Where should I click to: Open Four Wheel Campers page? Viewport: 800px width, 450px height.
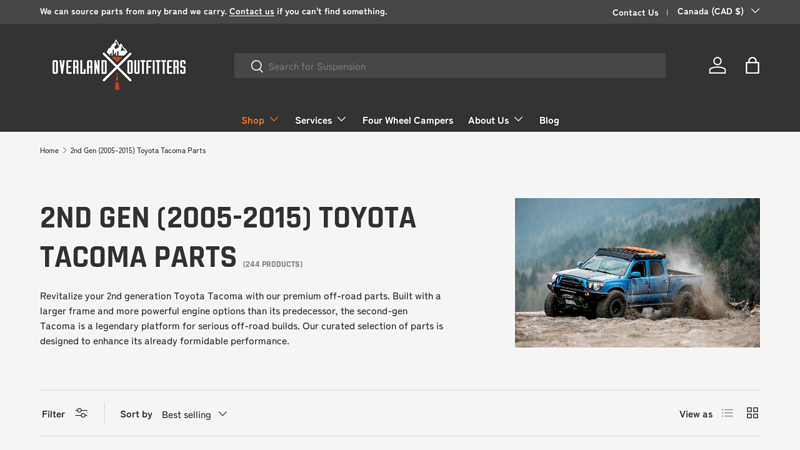coord(408,120)
